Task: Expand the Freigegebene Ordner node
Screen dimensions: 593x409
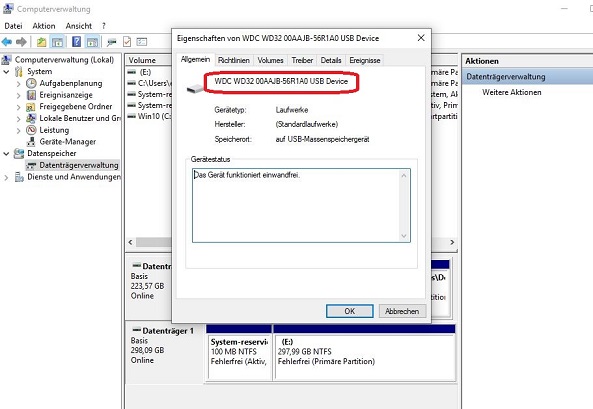Action: pyautogui.click(x=19, y=107)
